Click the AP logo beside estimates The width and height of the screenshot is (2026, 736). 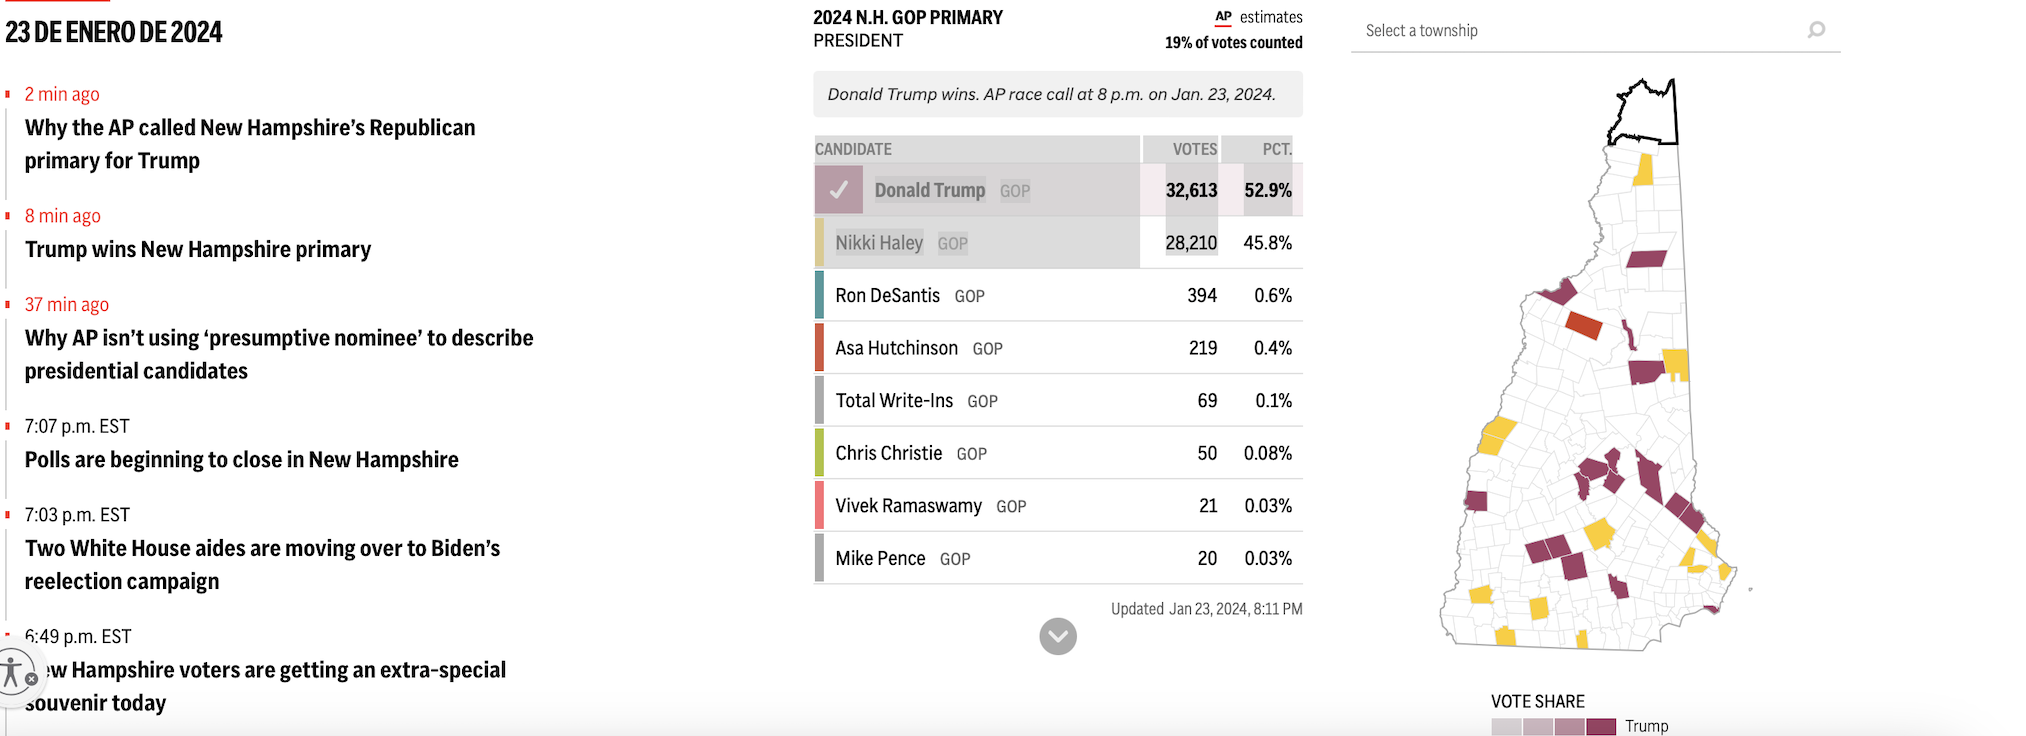click(x=1223, y=17)
